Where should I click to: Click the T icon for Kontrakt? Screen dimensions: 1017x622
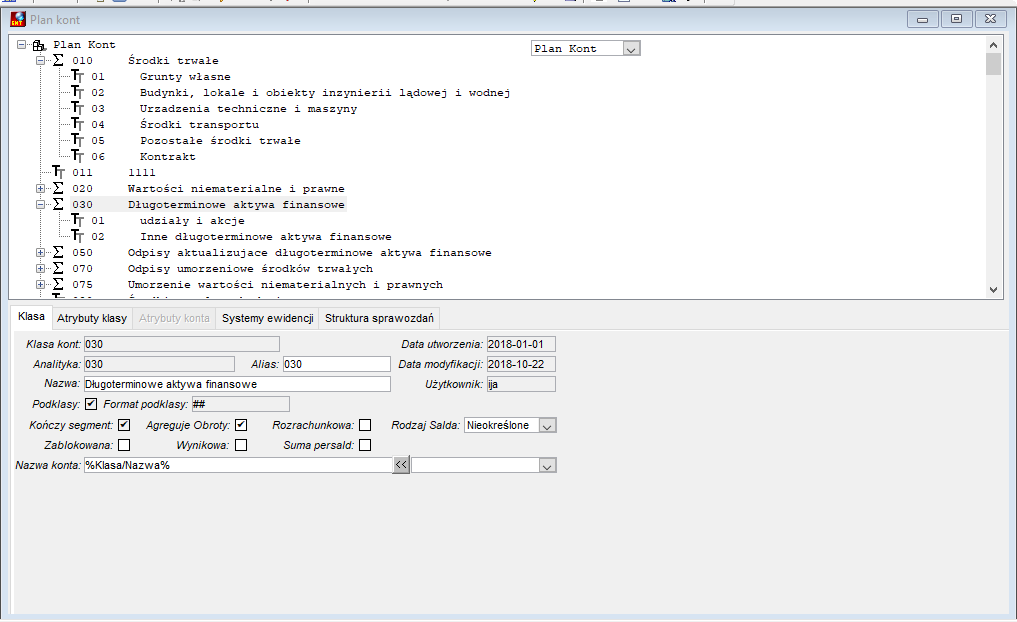tap(78, 156)
